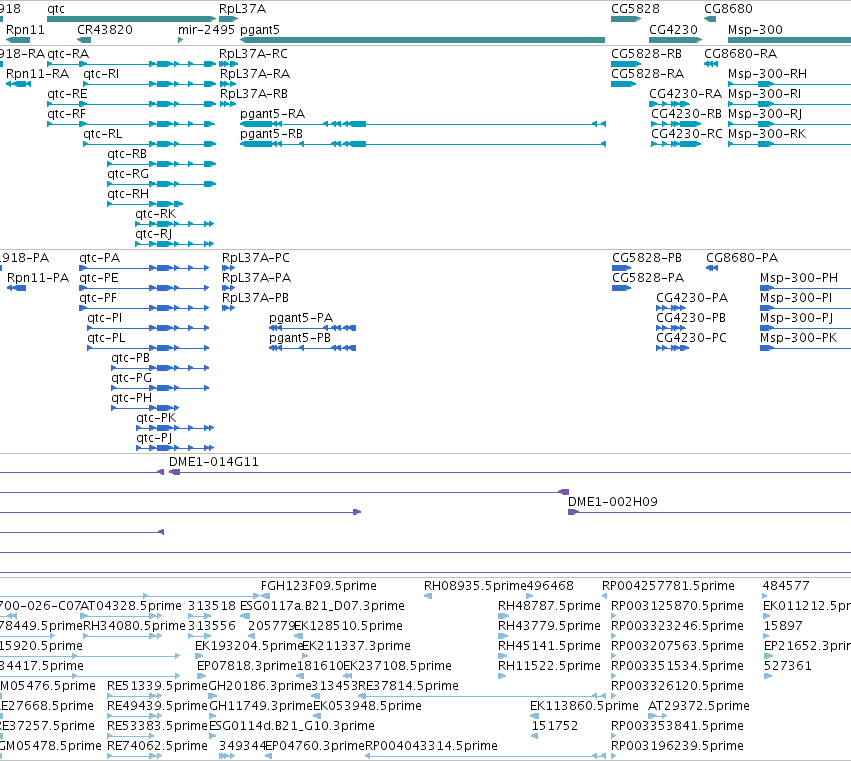Viewport: 851px width, 761px height.
Task: Select protein feature qtc-PK
Action: coord(175,428)
